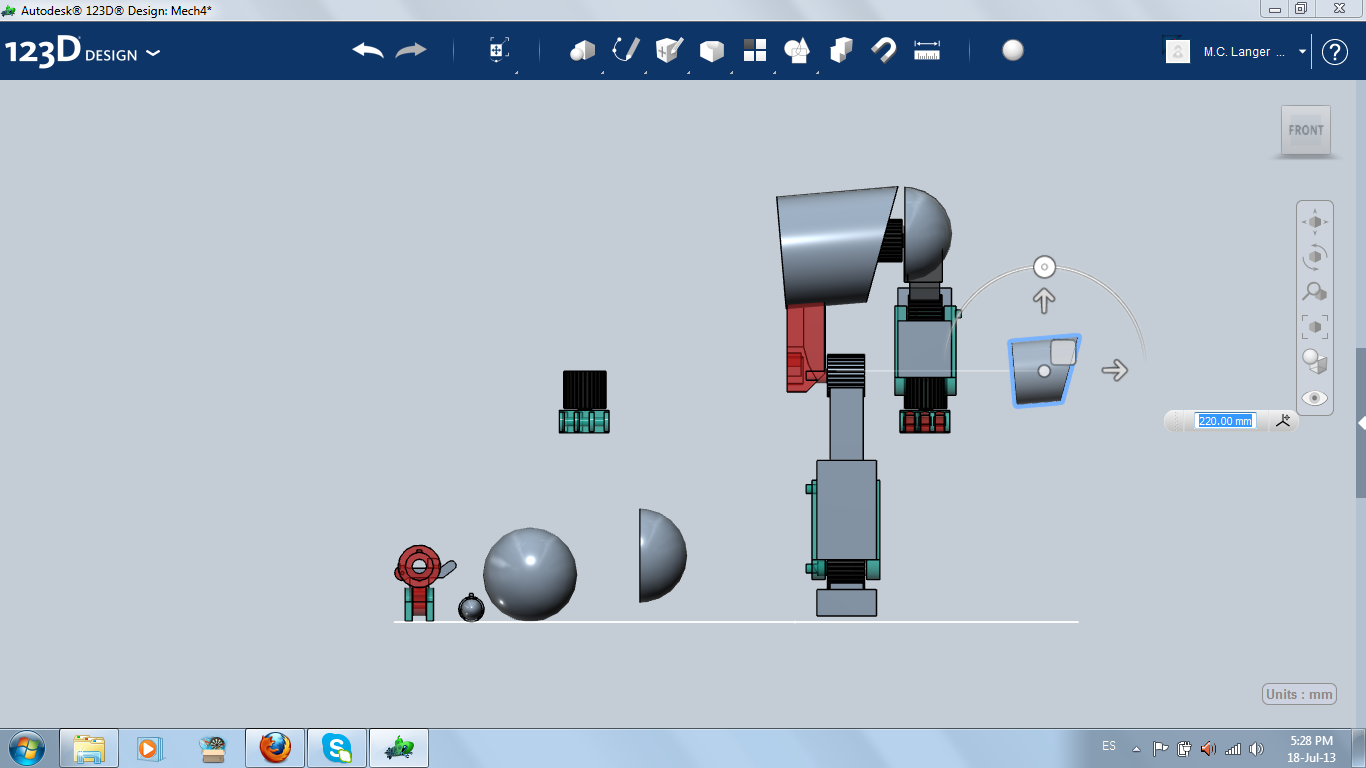Viewport: 1366px width, 768px height.
Task: Click the upward move arrow of the manipulator
Action: point(1044,300)
